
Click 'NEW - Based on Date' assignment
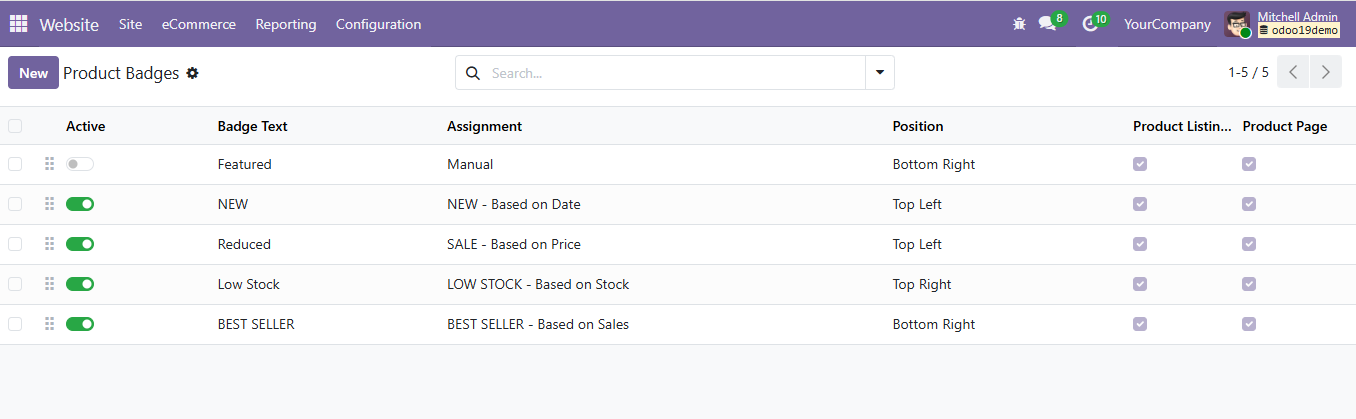pos(514,204)
